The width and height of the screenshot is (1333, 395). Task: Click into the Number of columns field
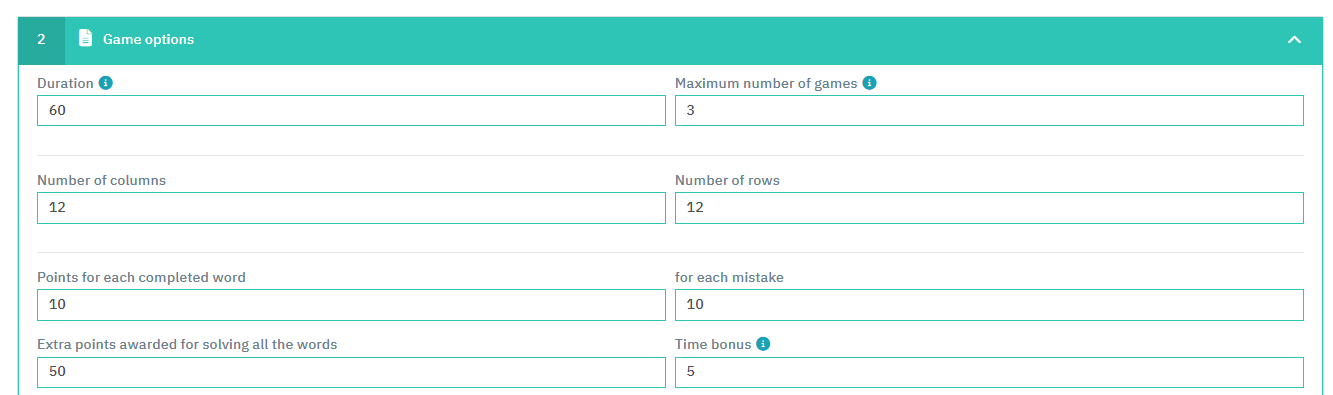[x=351, y=208]
